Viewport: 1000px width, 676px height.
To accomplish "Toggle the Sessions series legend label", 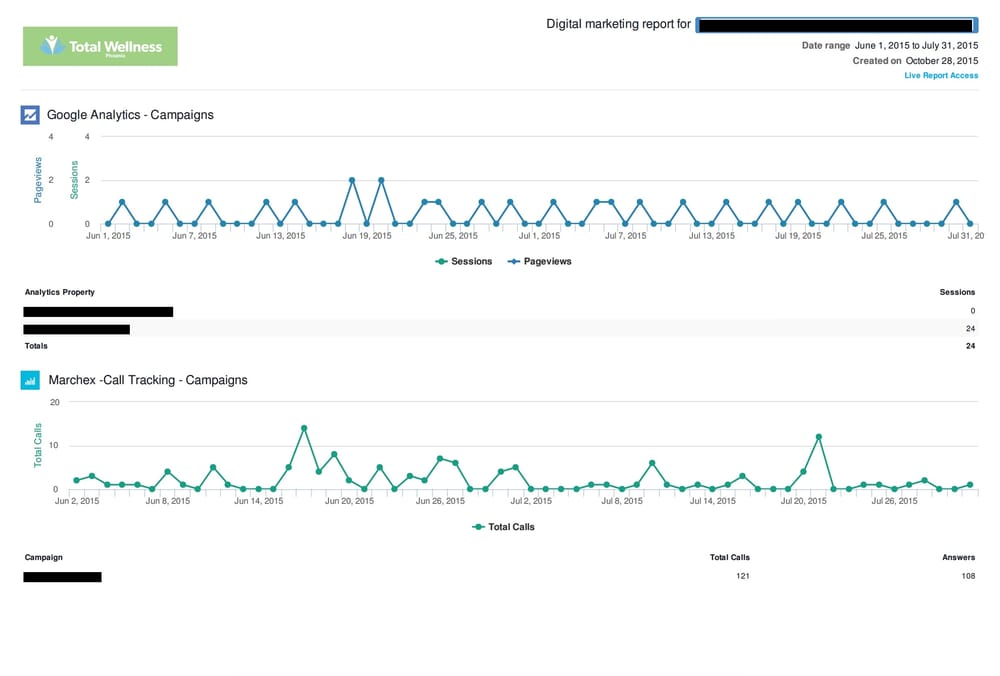I will [472, 262].
